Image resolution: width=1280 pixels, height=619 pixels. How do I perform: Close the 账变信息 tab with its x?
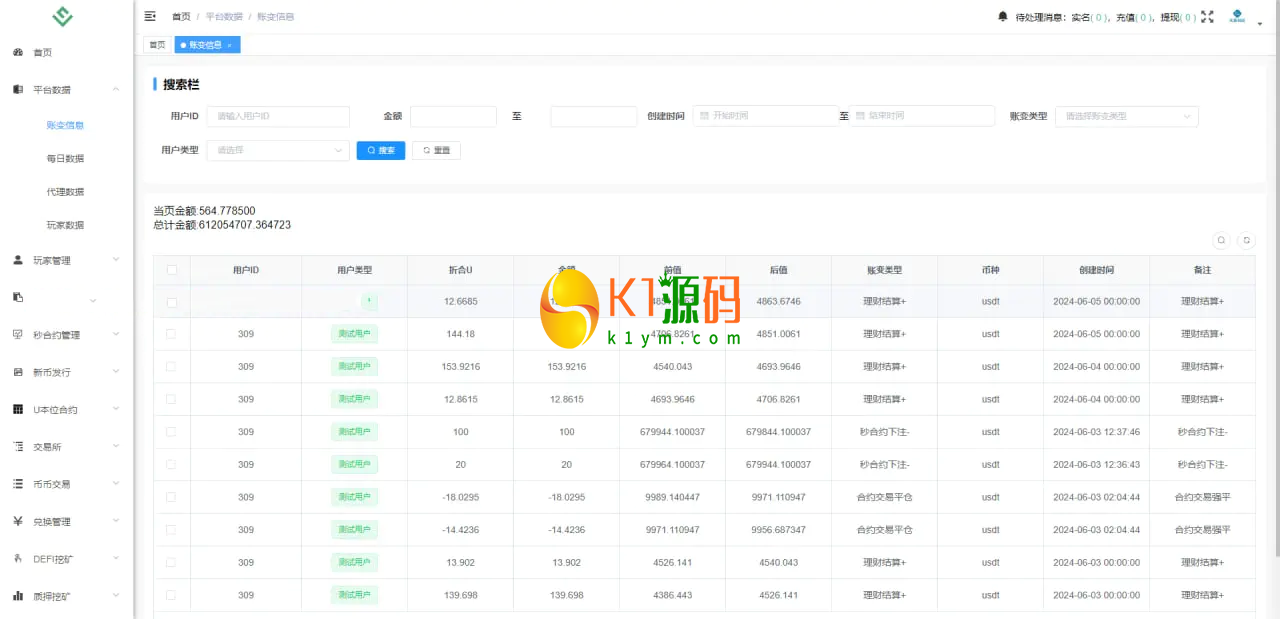click(229, 45)
